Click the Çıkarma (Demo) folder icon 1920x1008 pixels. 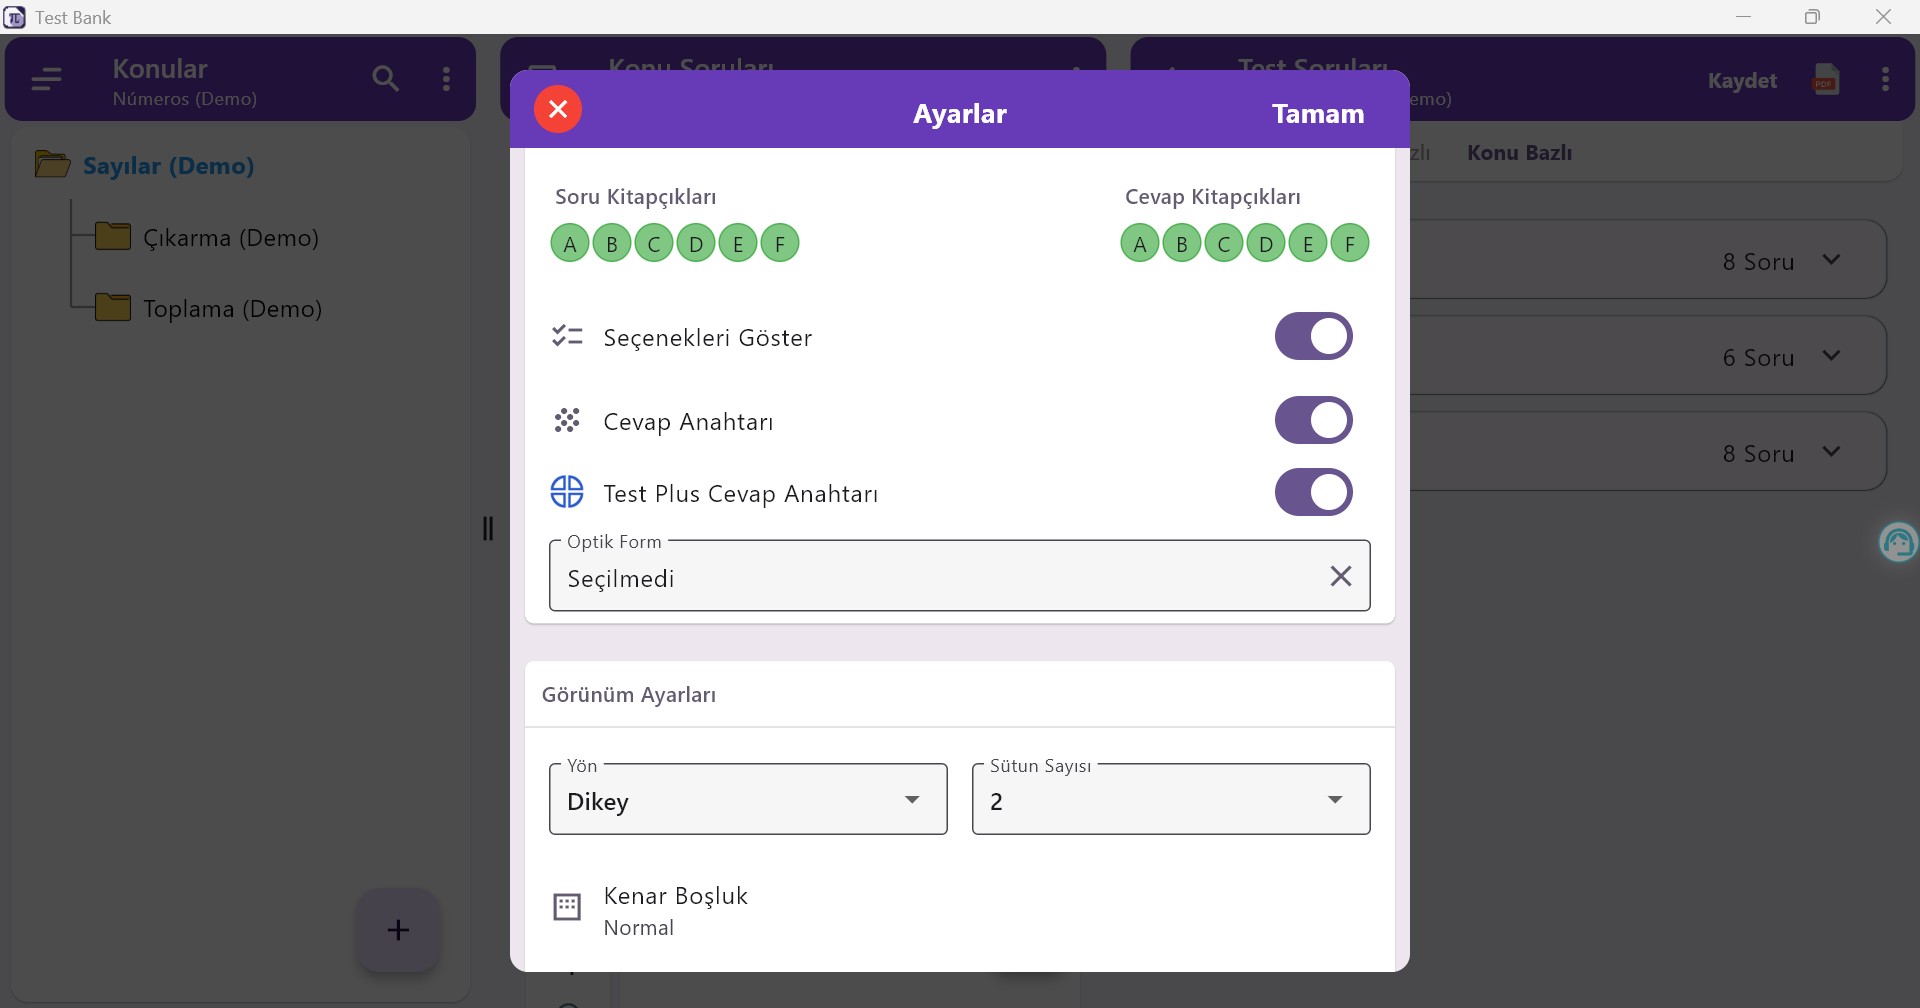[114, 236]
